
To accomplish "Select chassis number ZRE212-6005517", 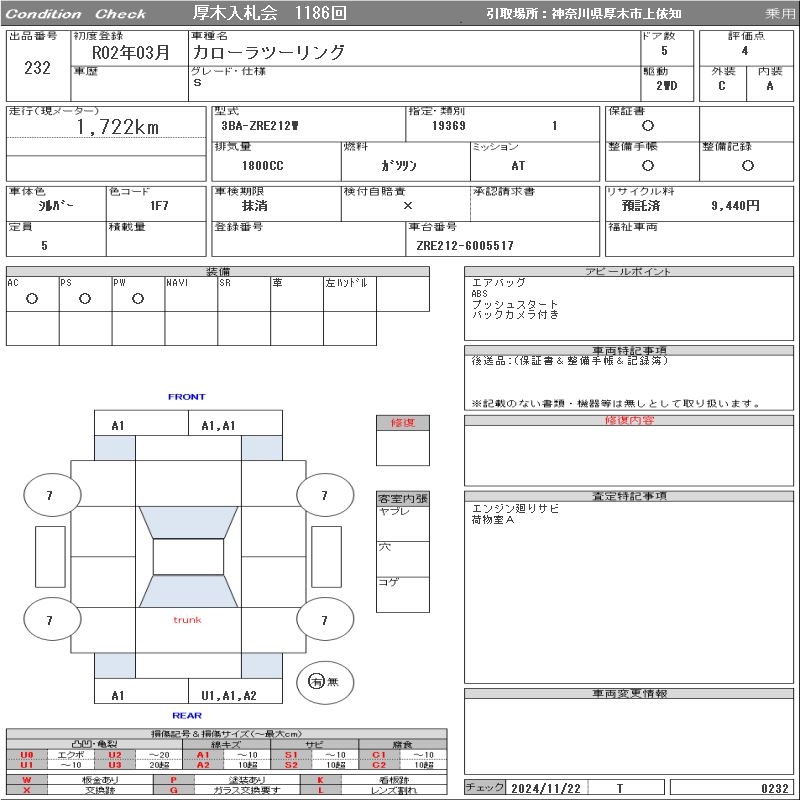I will pos(465,245).
